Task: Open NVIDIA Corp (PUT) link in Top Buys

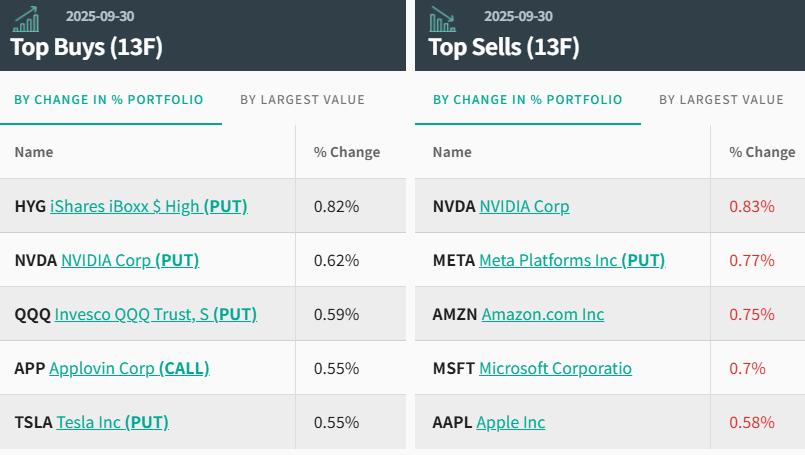Action: 130,261
